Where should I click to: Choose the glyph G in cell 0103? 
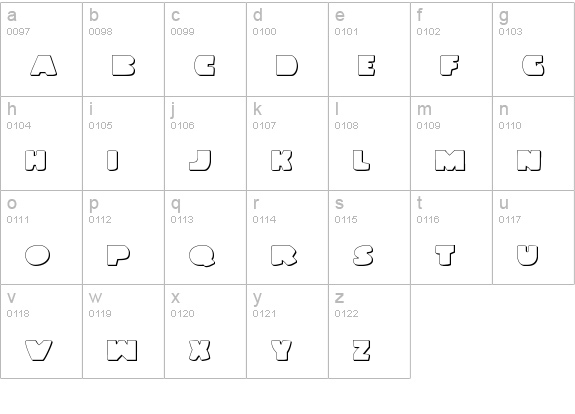tap(533, 66)
